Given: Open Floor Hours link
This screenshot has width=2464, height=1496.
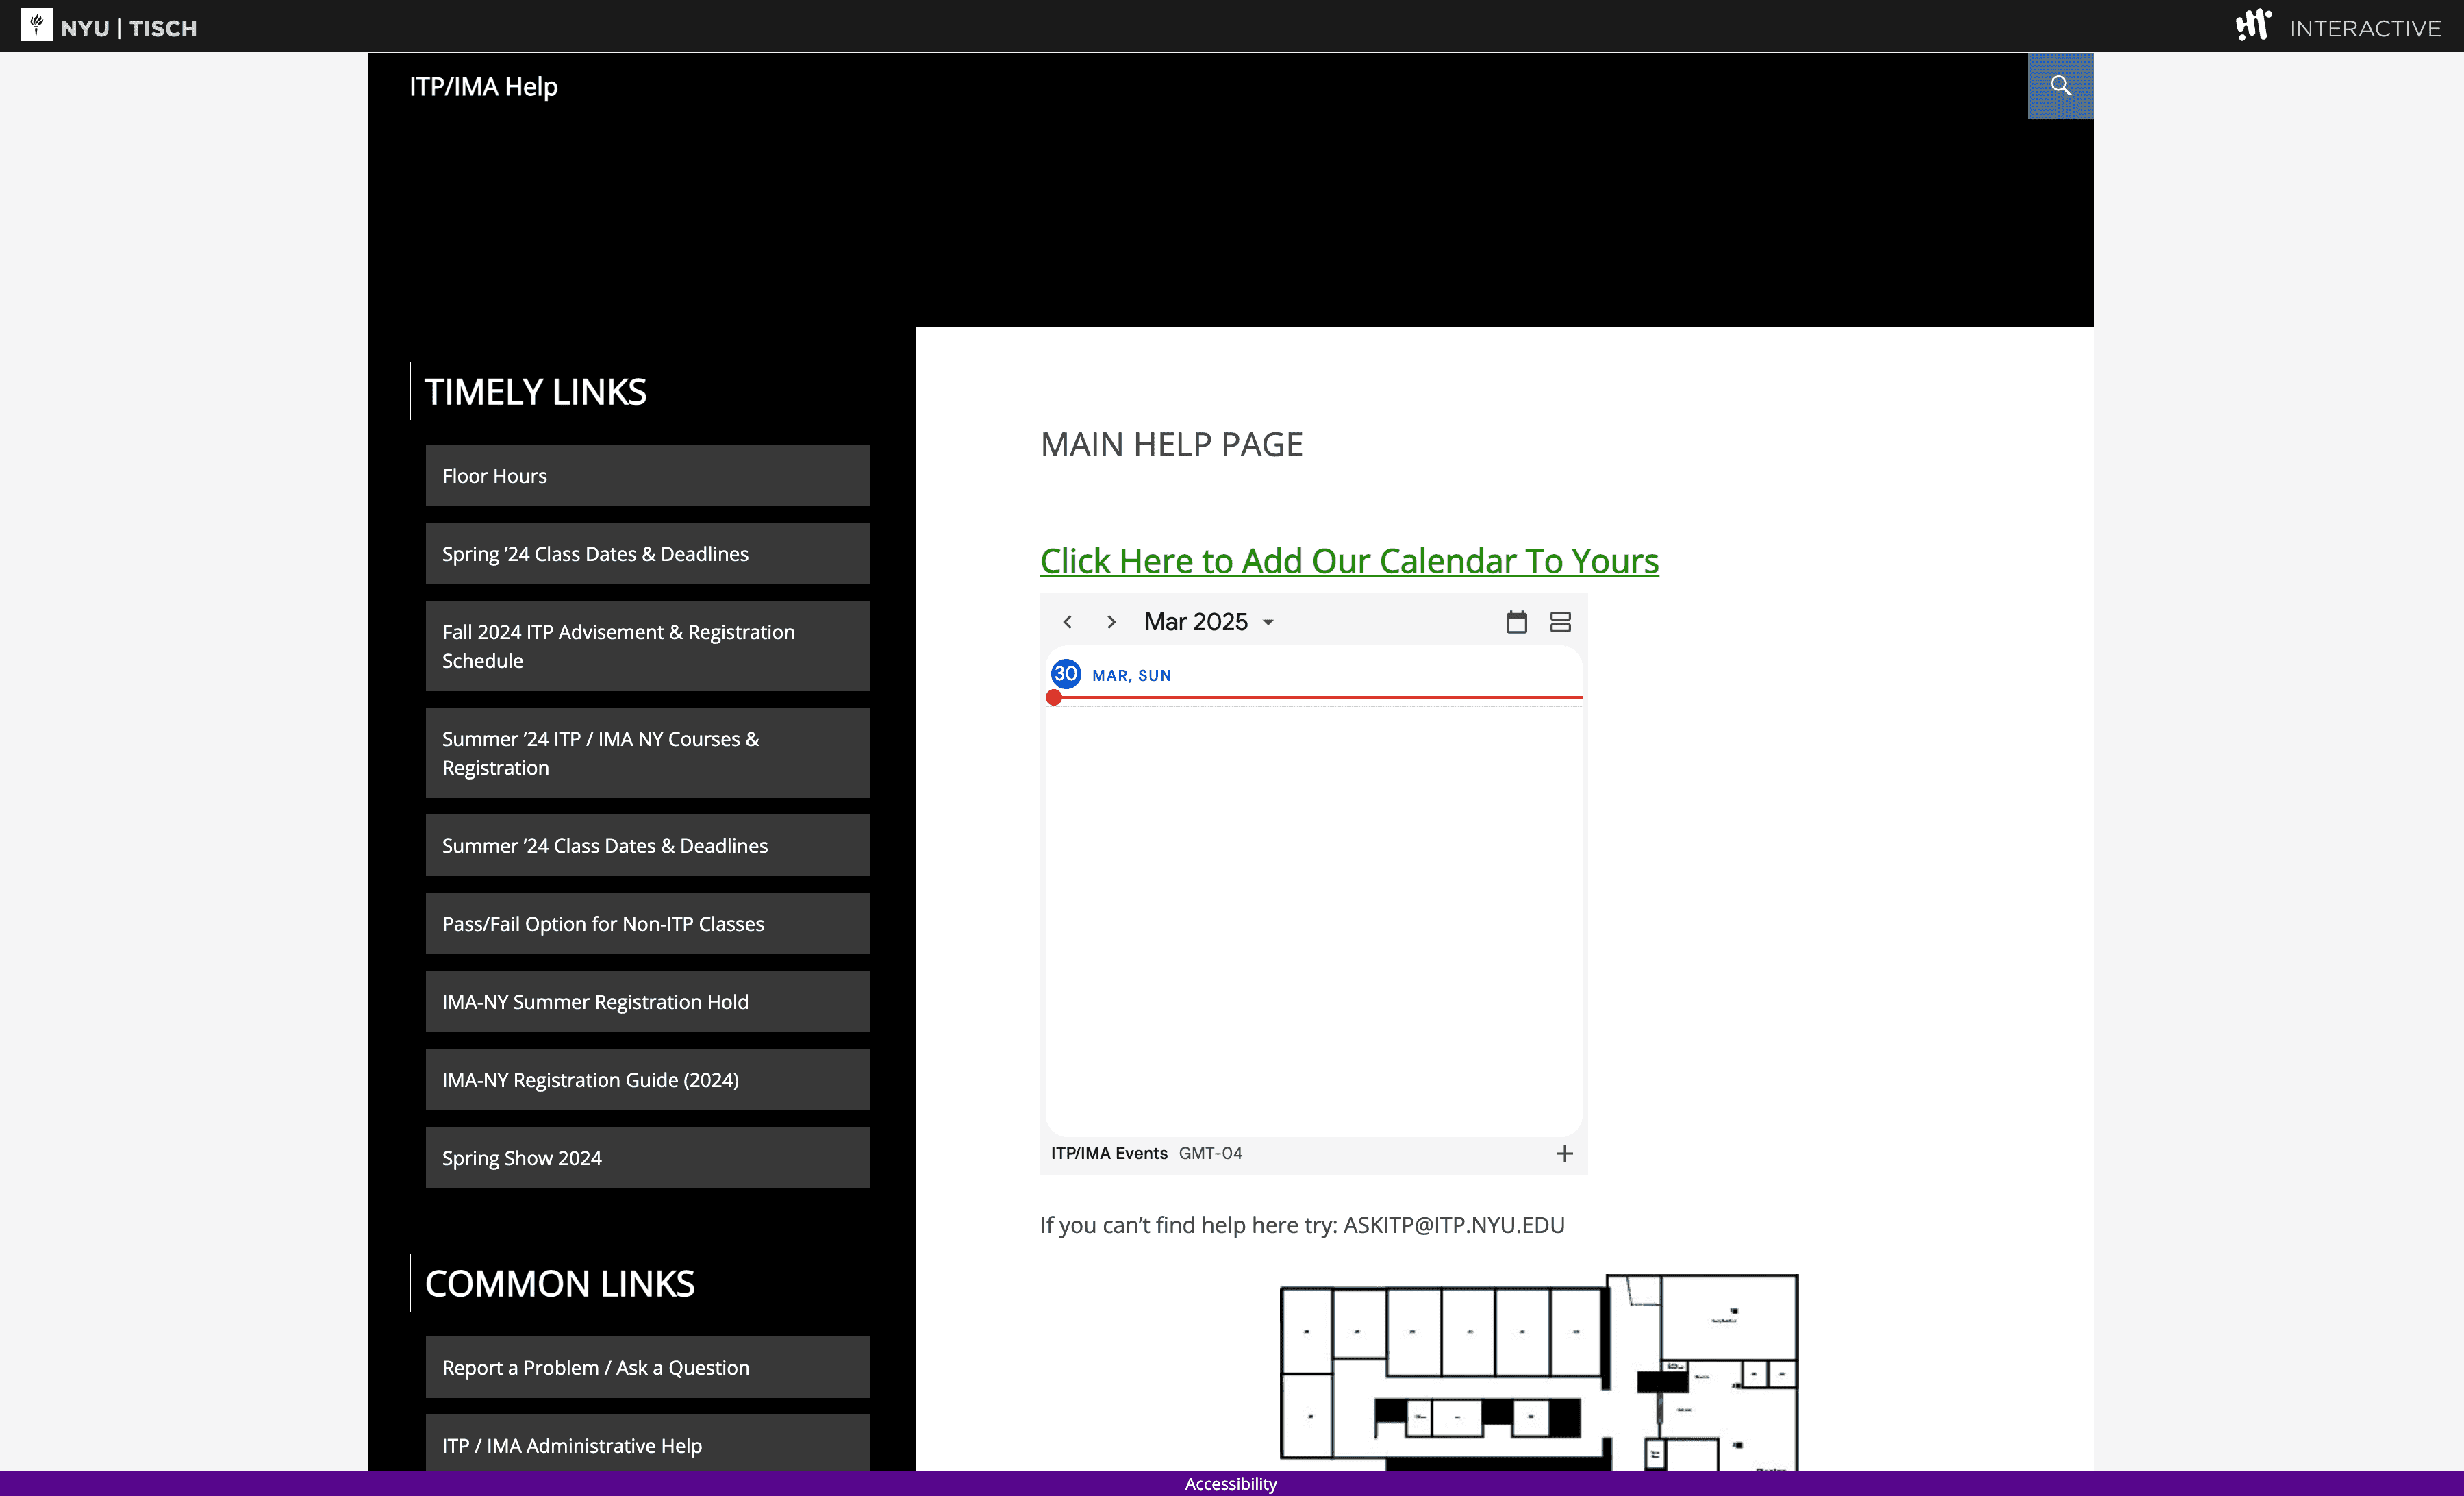Looking at the screenshot, I should coord(647,476).
